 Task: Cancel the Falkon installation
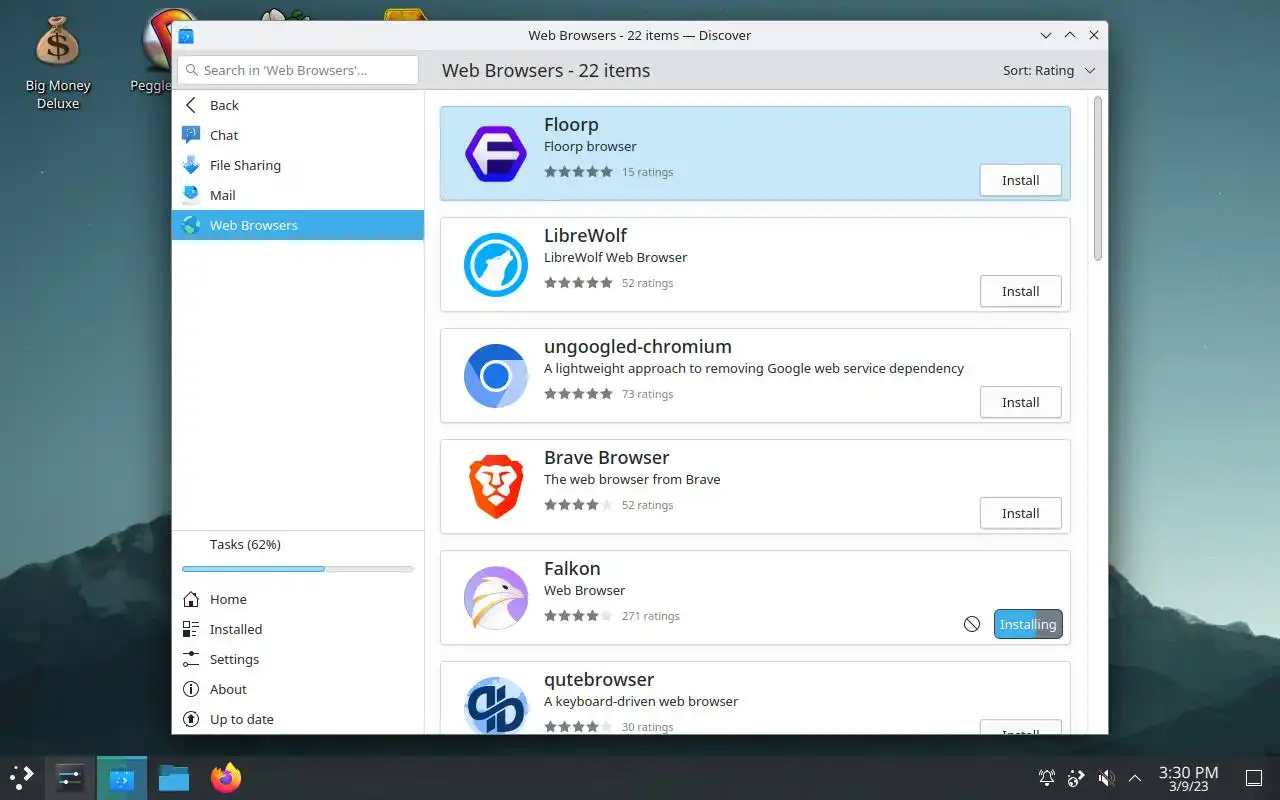click(972, 624)
